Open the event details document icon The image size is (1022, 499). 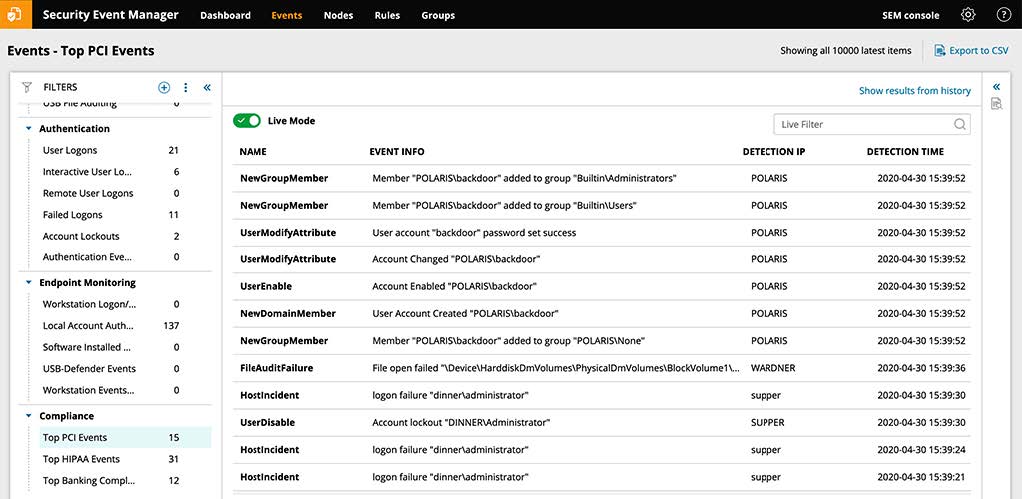point(996,104)
